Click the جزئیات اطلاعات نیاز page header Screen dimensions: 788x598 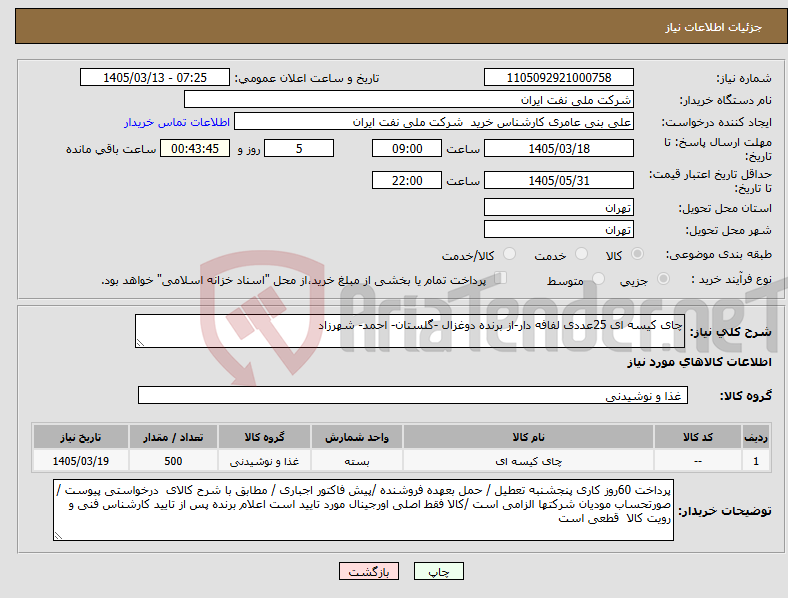[x=714, y=27]
